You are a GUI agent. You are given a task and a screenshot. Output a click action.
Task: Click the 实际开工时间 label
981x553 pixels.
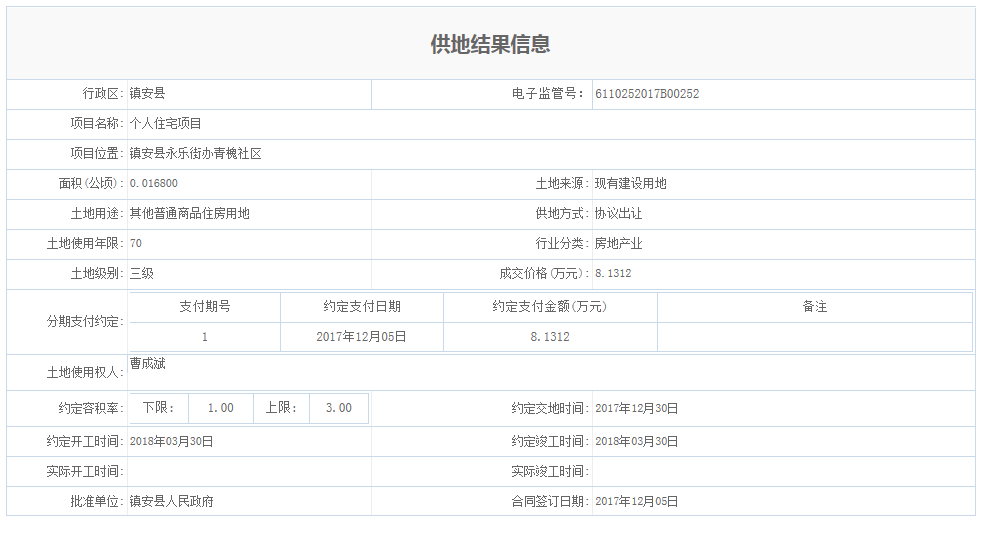85,472
